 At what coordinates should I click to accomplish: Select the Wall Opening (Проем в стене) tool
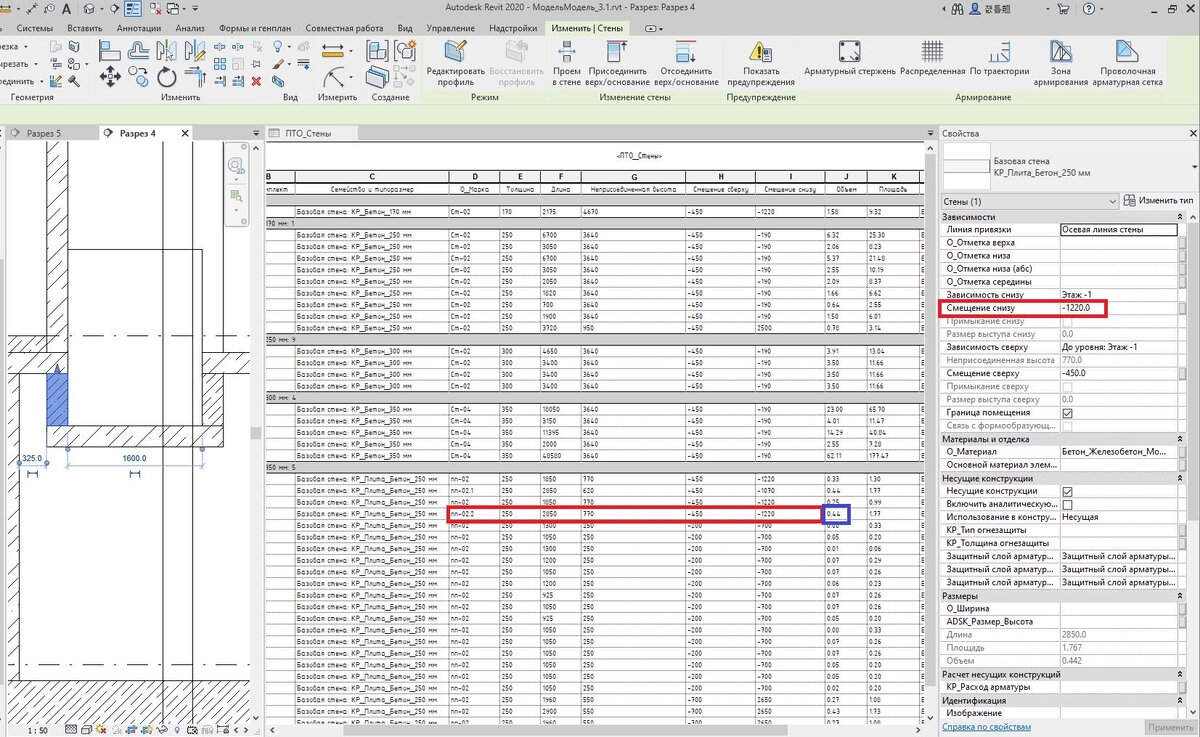pyautogui.click(x=566, y=64)
